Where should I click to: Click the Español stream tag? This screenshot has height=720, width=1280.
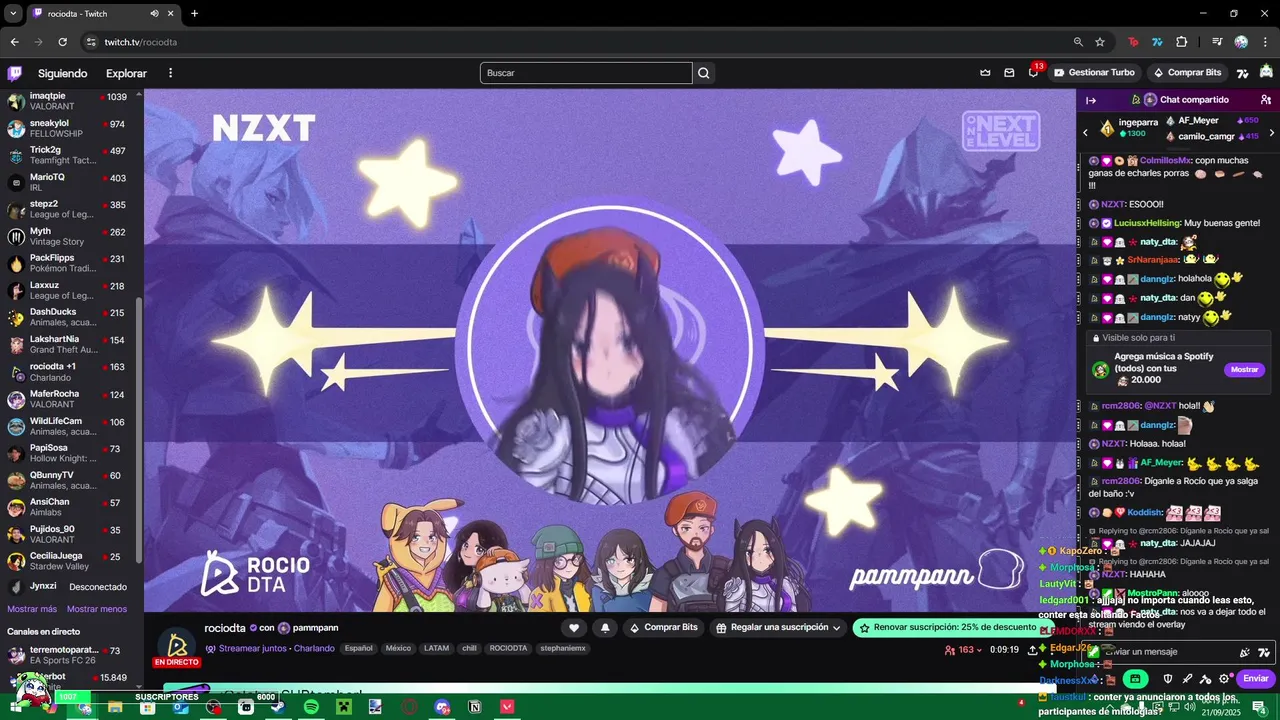(x=359, y=648)
